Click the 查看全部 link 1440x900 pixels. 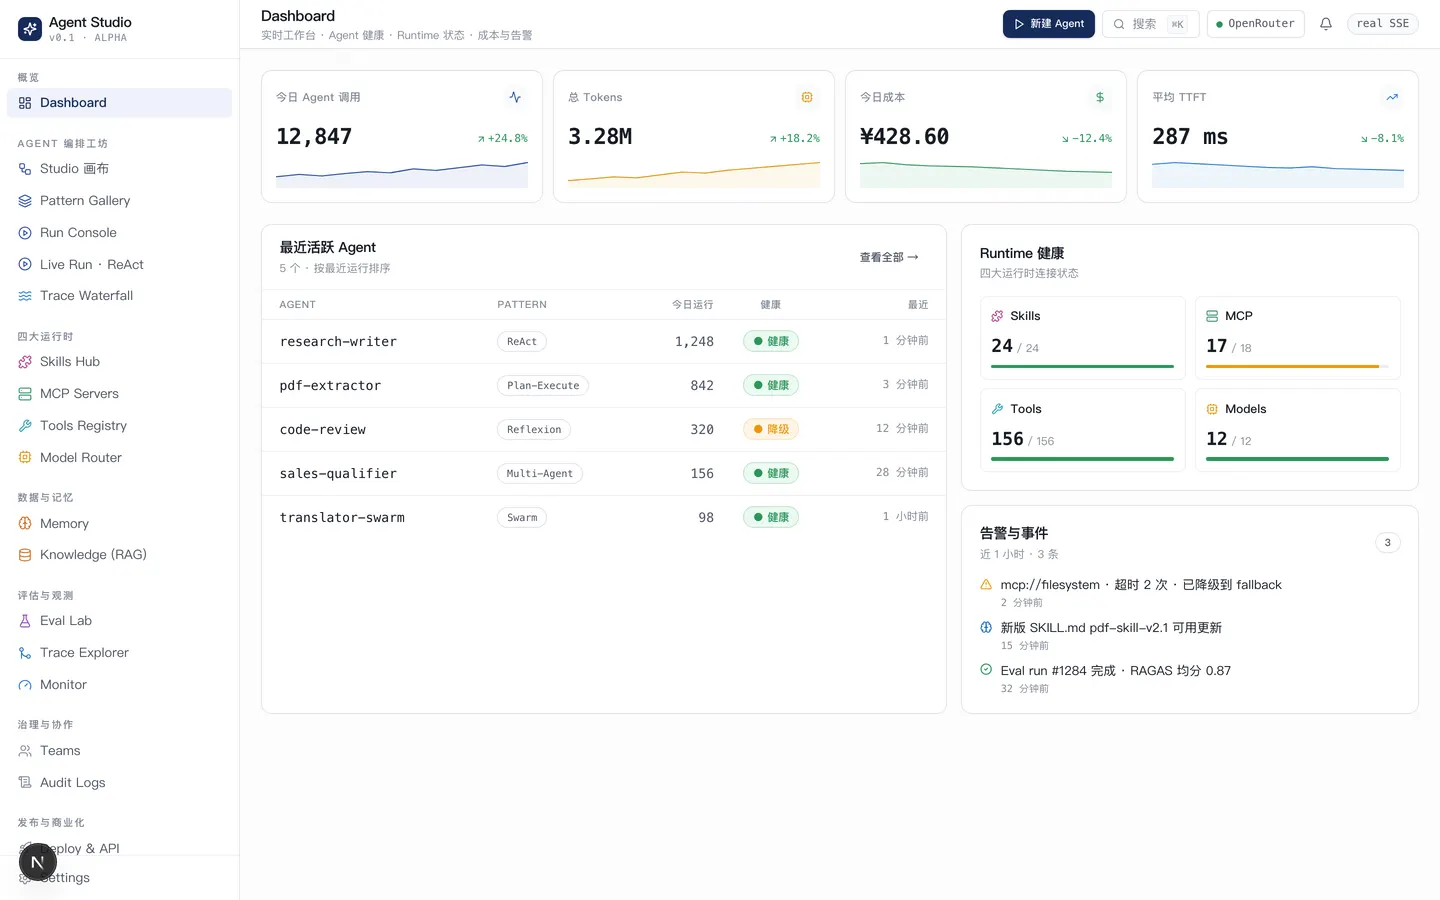[889, 258]
